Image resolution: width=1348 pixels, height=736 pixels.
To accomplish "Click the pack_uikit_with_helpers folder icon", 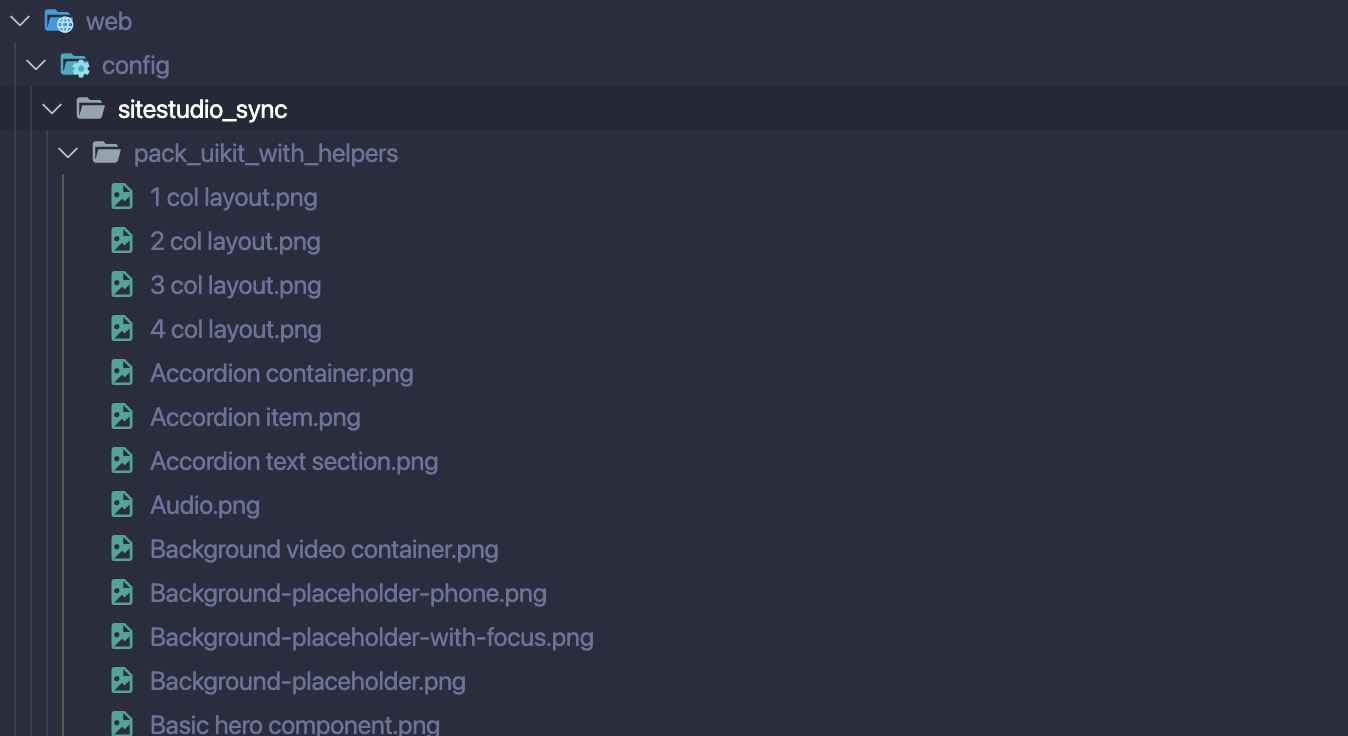I will pyautogui.click(x=106, y=152).
